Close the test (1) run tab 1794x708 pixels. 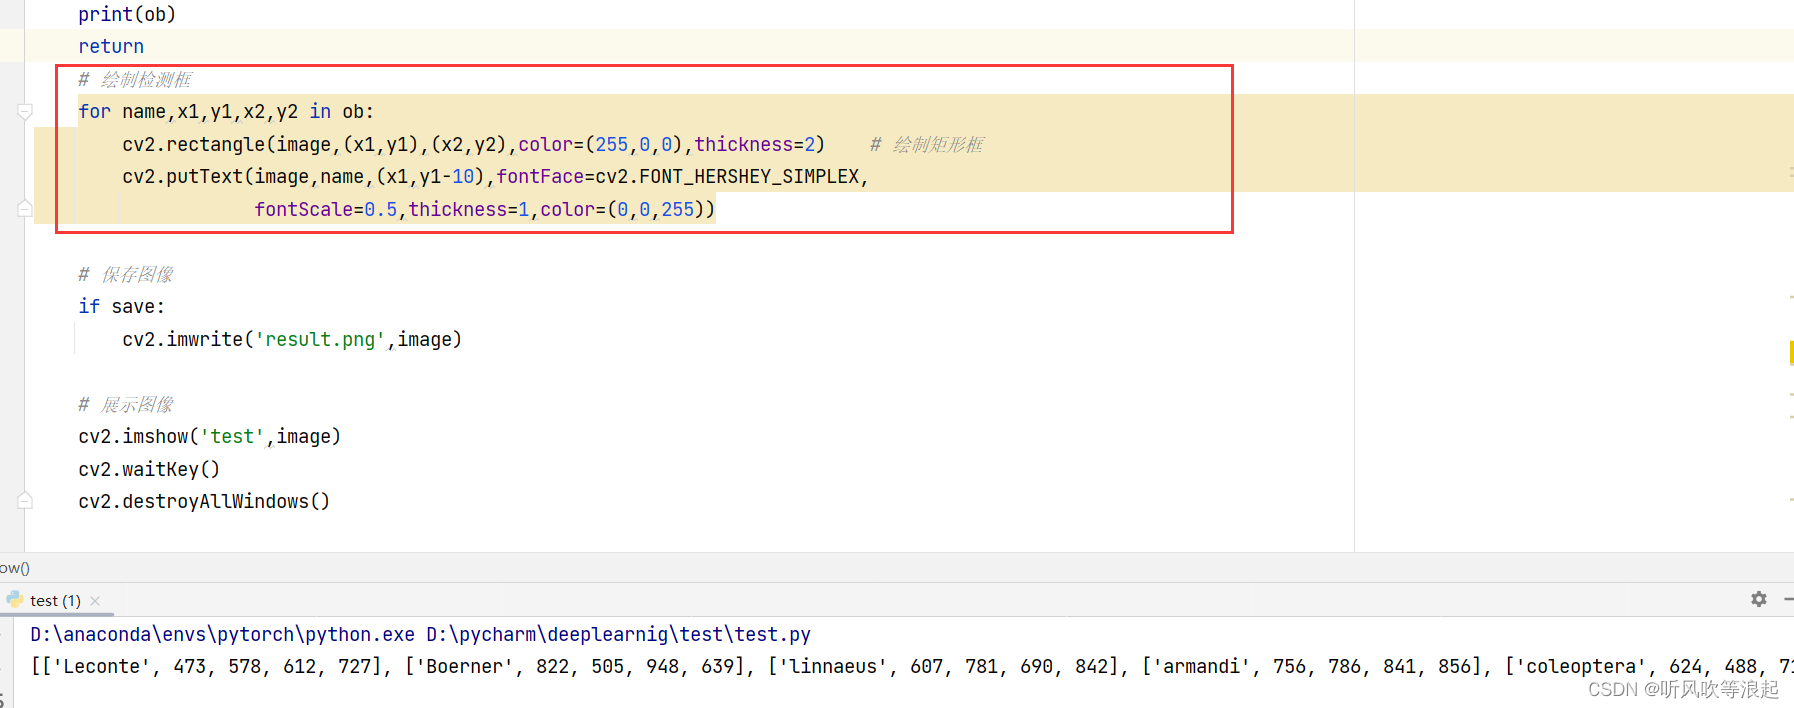[x=95, y=601]
